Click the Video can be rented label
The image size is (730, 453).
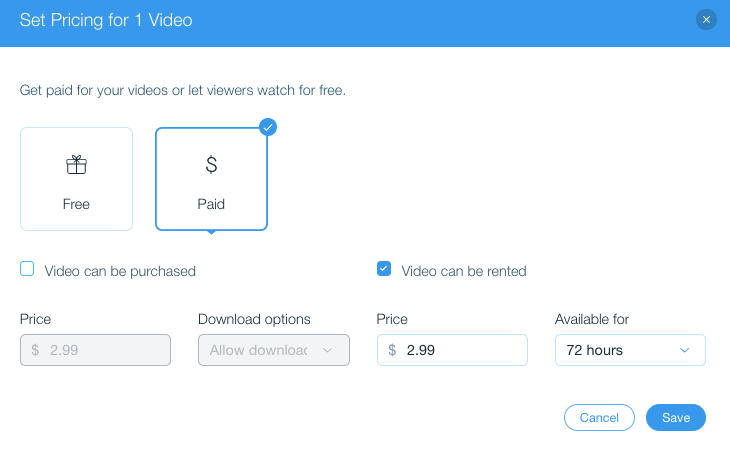pos(464,271)
